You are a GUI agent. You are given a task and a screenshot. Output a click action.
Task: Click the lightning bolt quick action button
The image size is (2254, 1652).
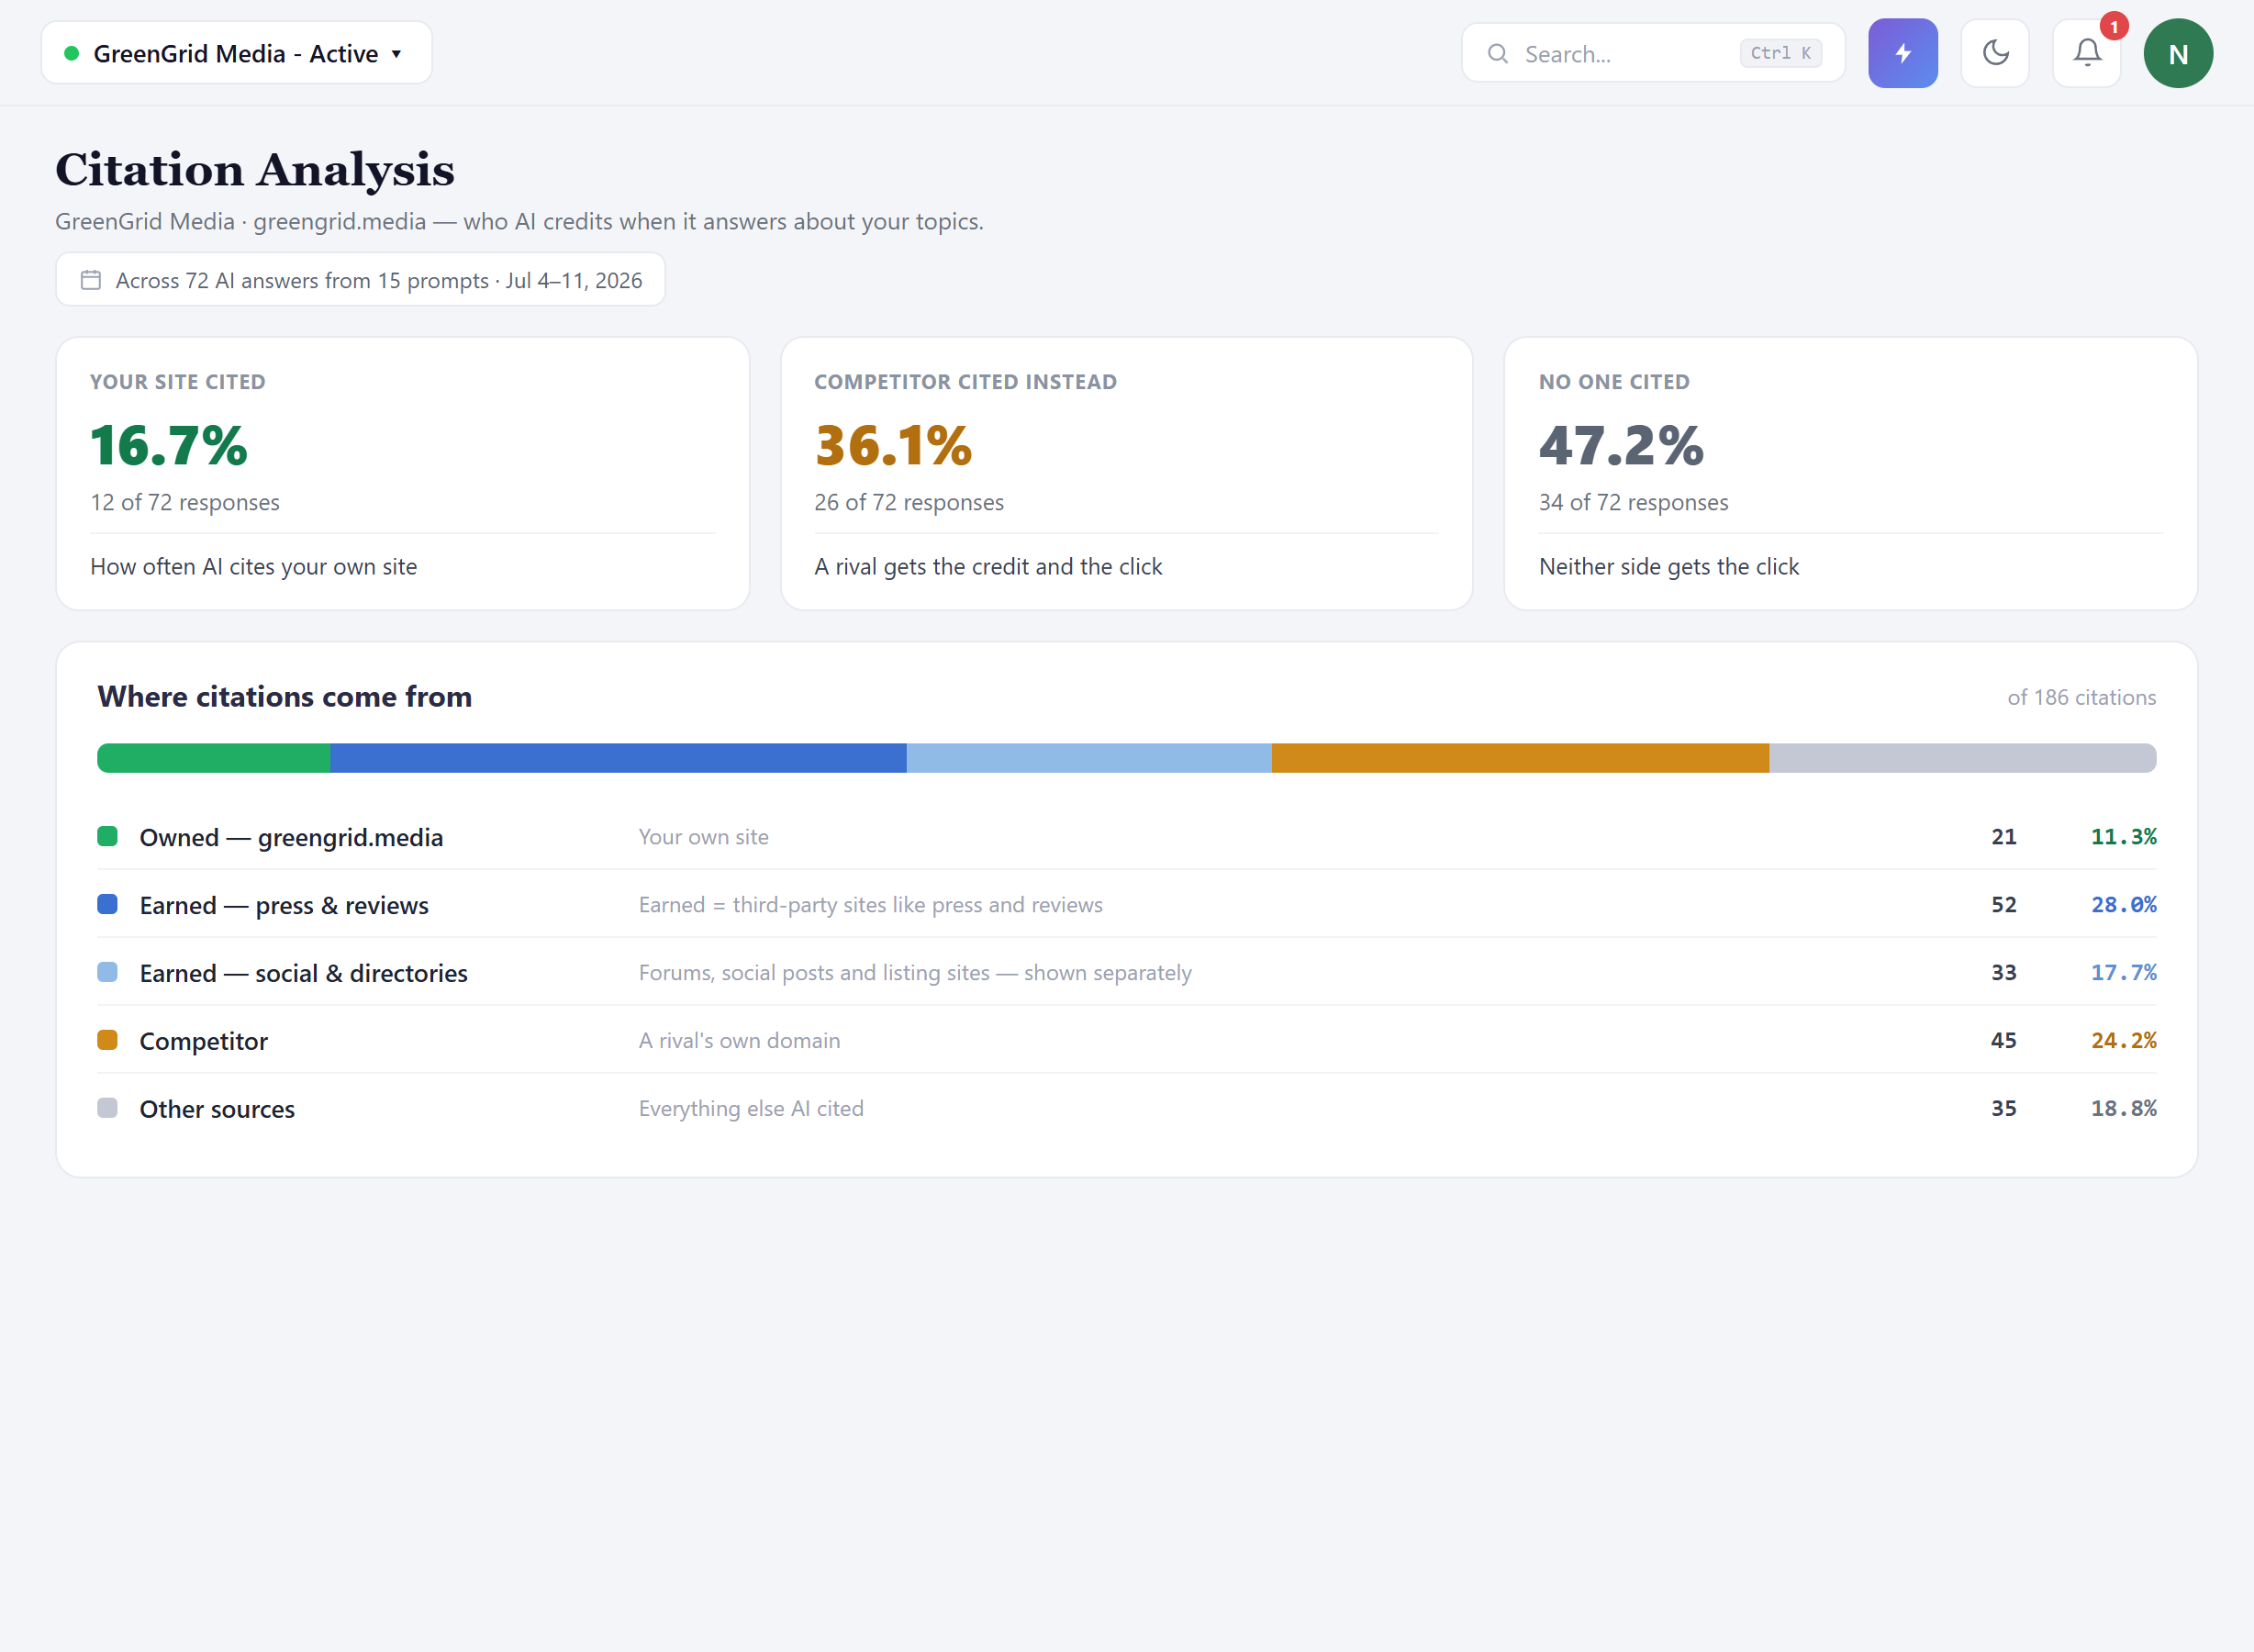click(1902, 53)
